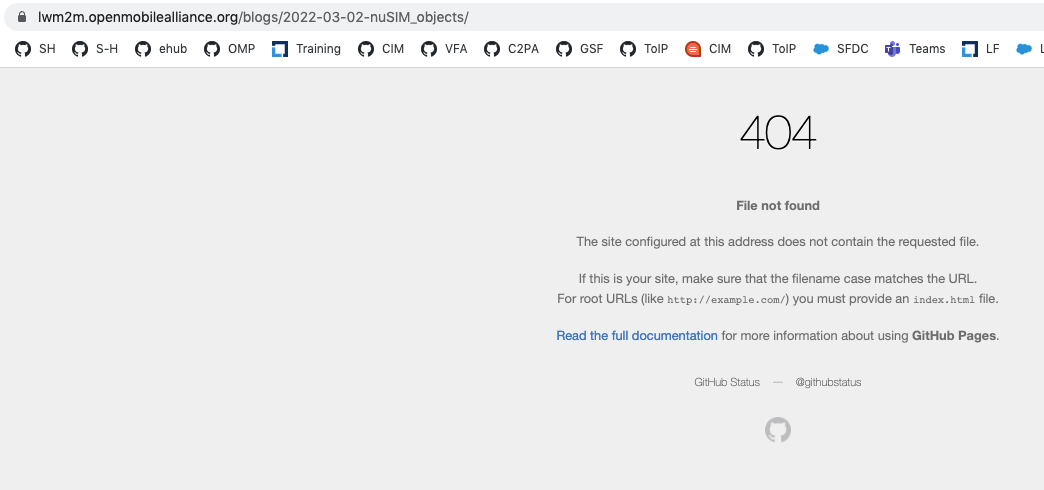Click the 'filename case matches the URL' sentence
1044x490 pixels.
point(778,278)
